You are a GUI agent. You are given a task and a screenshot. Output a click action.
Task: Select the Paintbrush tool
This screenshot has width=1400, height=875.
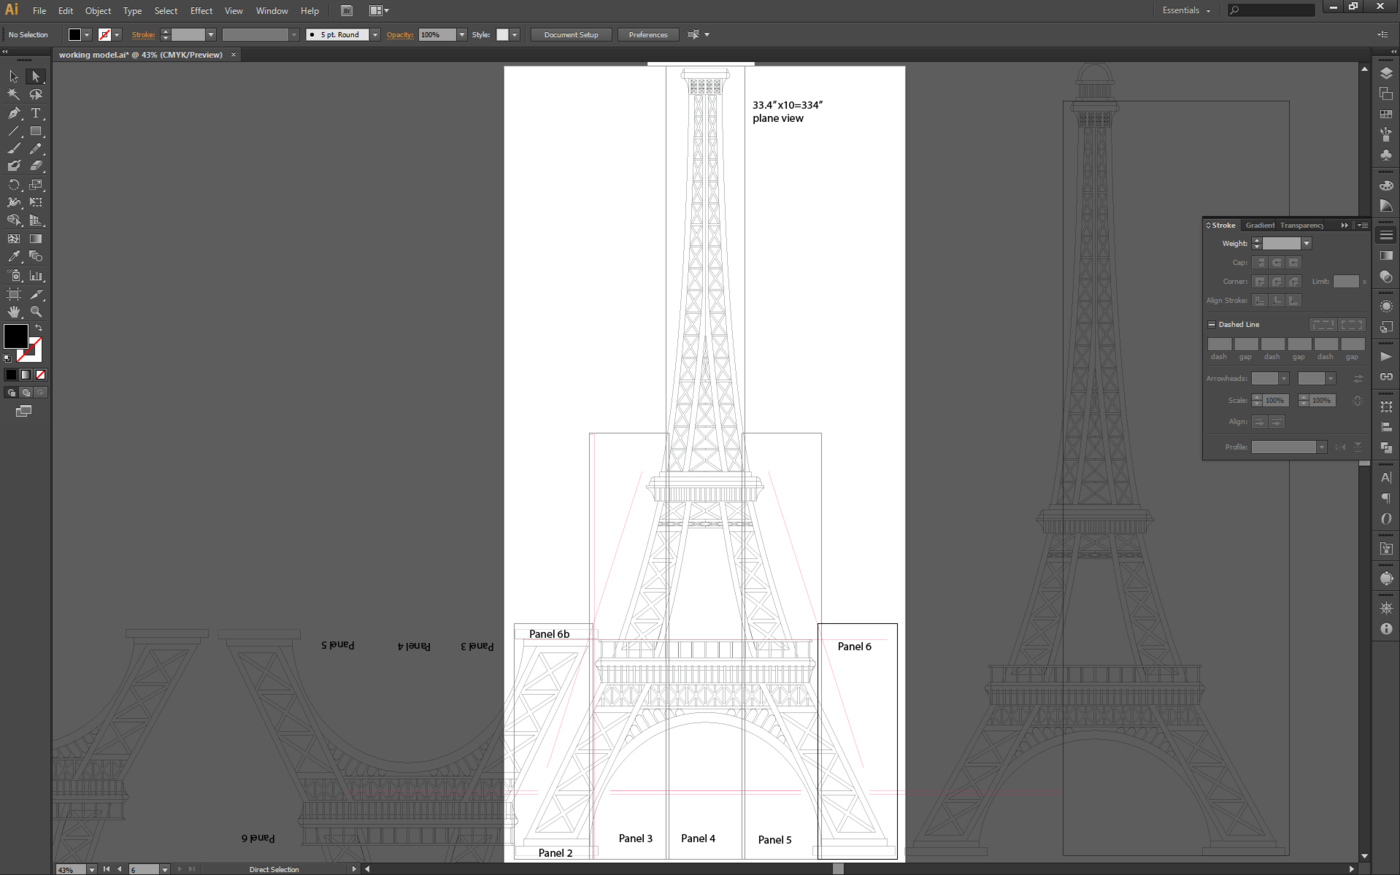[x=14, y=148]
